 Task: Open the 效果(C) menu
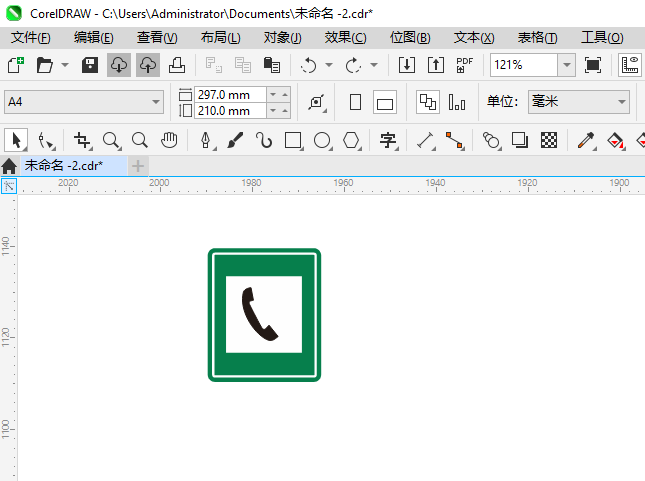click(x=345, y=37)
